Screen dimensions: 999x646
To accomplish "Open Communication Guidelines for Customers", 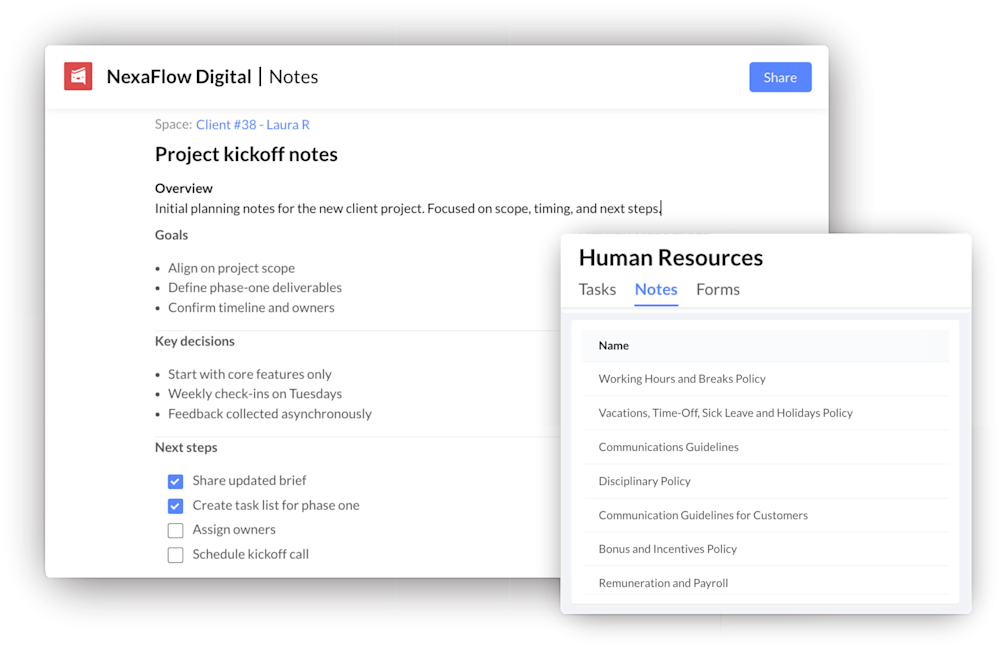I will tap(701, 515).
